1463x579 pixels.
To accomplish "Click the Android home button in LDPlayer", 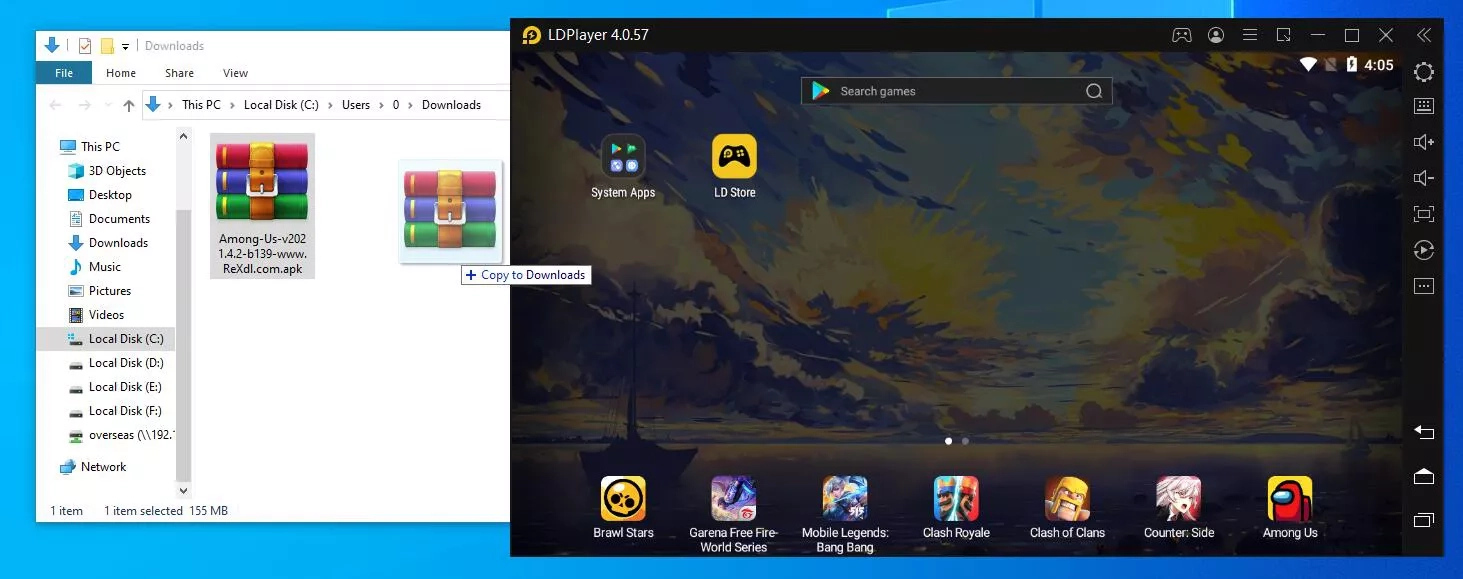I will pyautogui.click(x=1424, y=476).
